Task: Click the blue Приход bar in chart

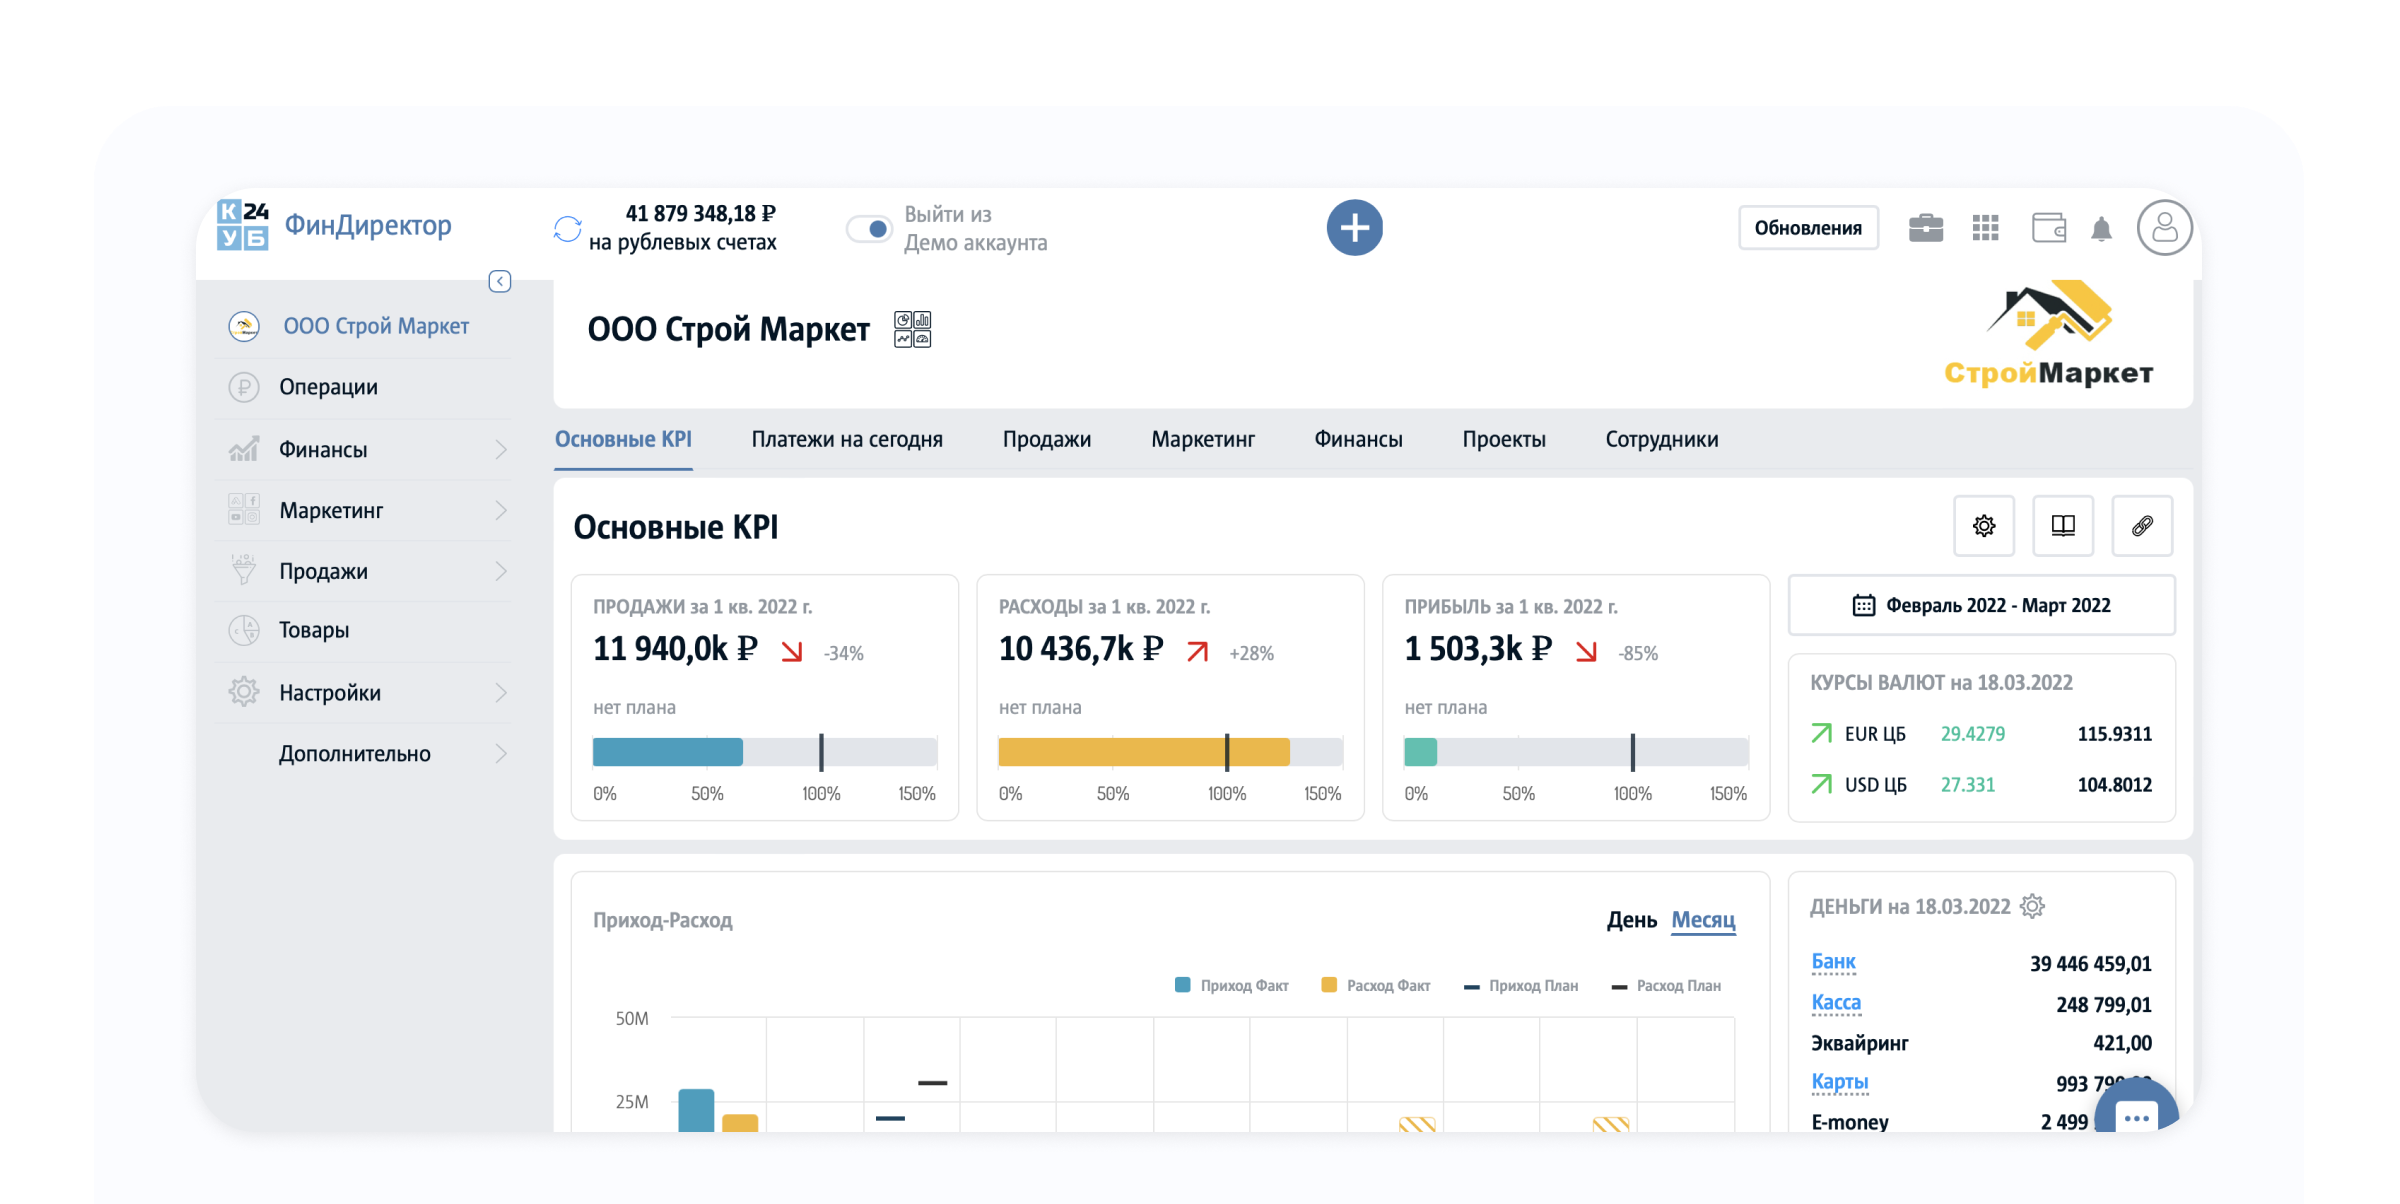Action: click(696, 1110)
